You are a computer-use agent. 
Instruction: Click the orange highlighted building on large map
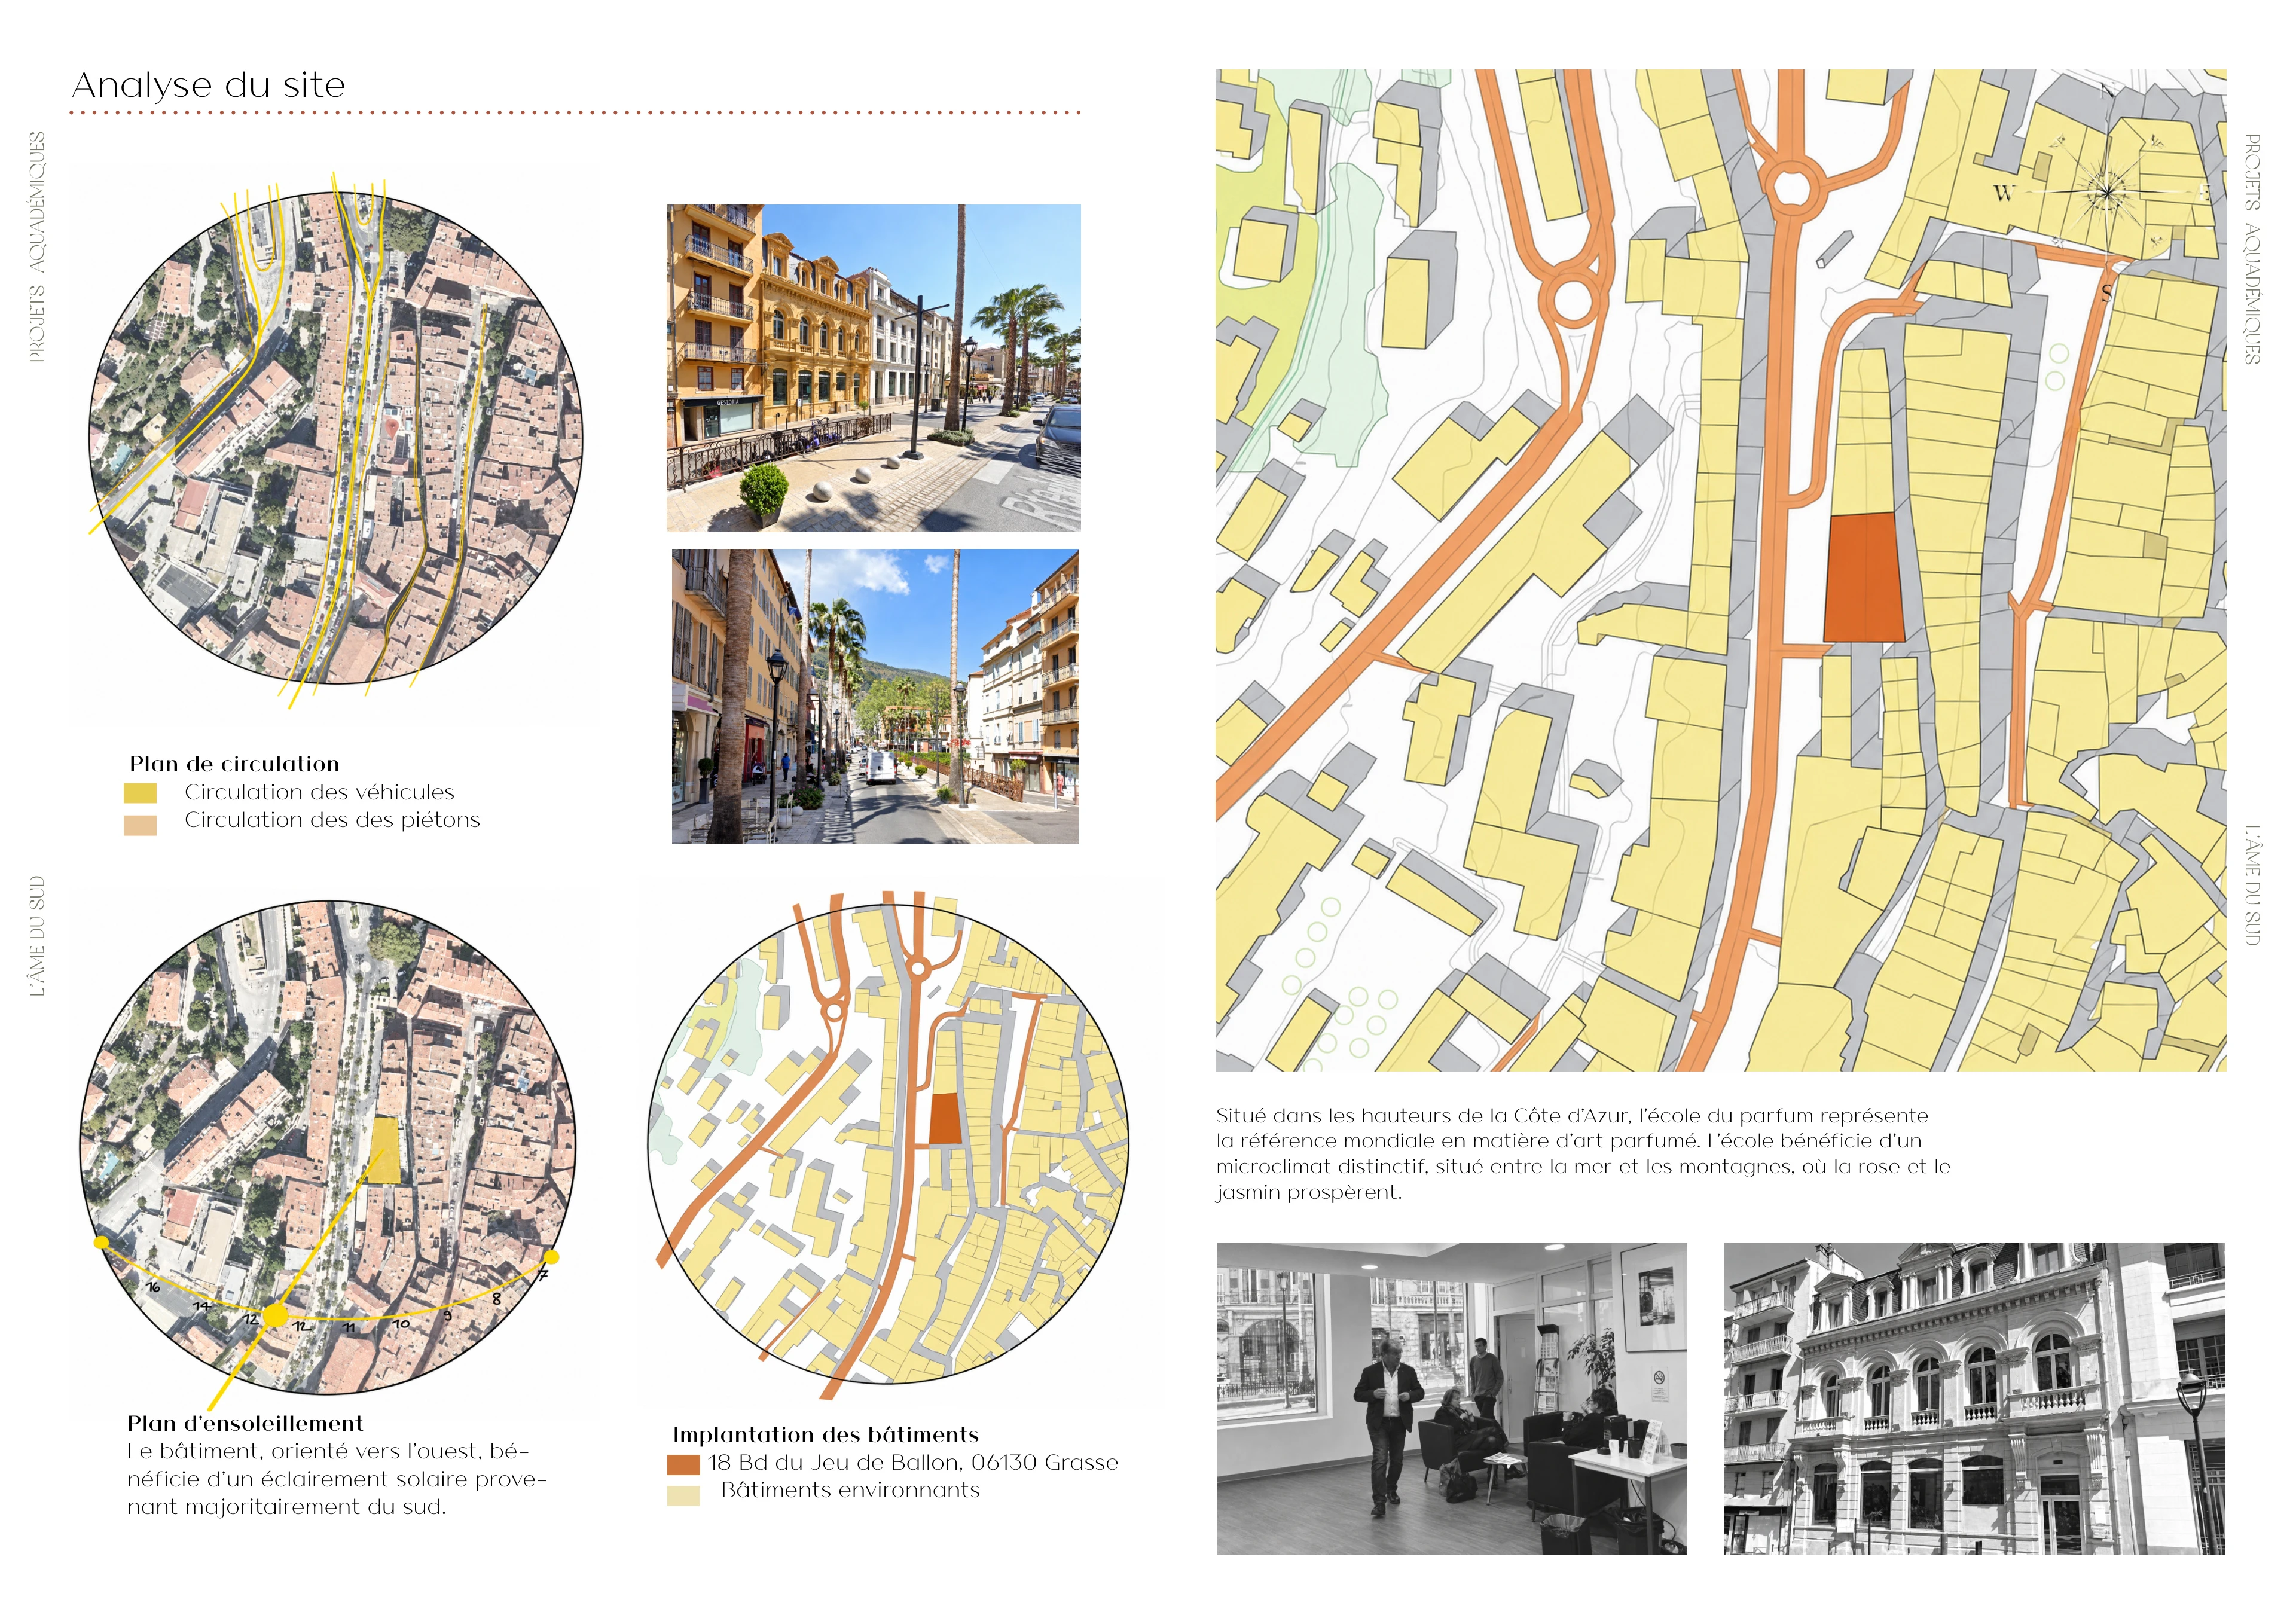point(1864,578)
